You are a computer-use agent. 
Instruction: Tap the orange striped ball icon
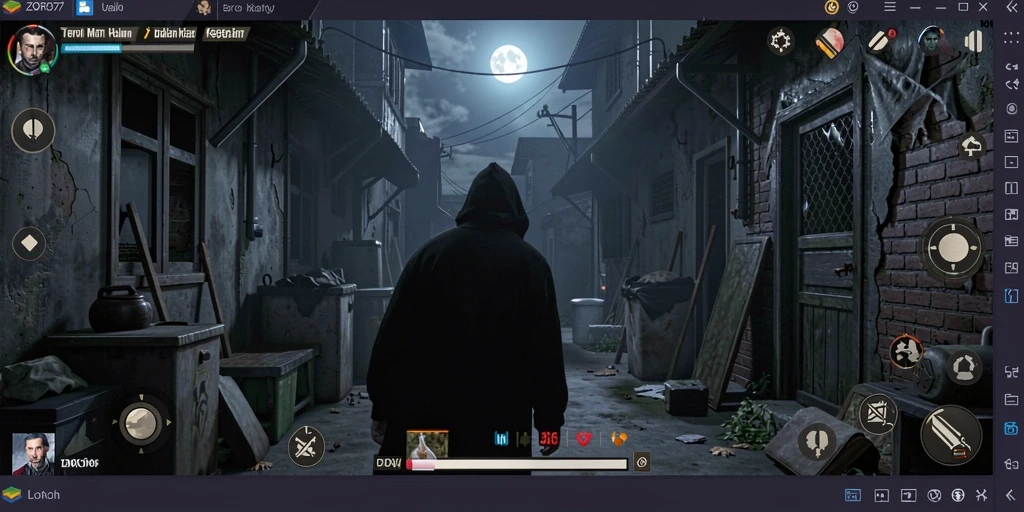click(830, 43)
